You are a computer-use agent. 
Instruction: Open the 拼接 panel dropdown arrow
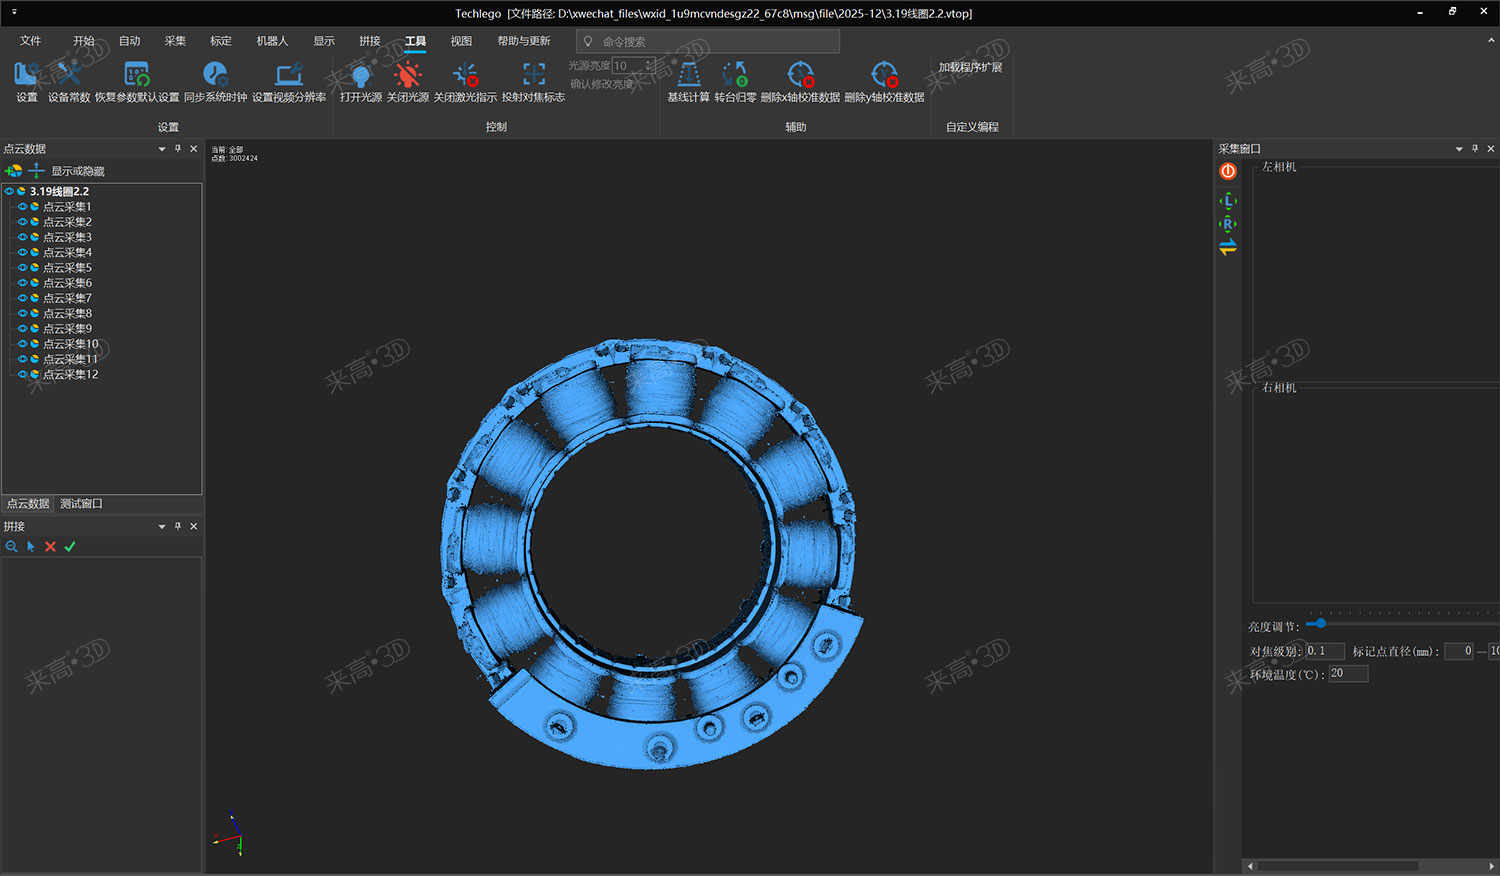pos(162,527)
